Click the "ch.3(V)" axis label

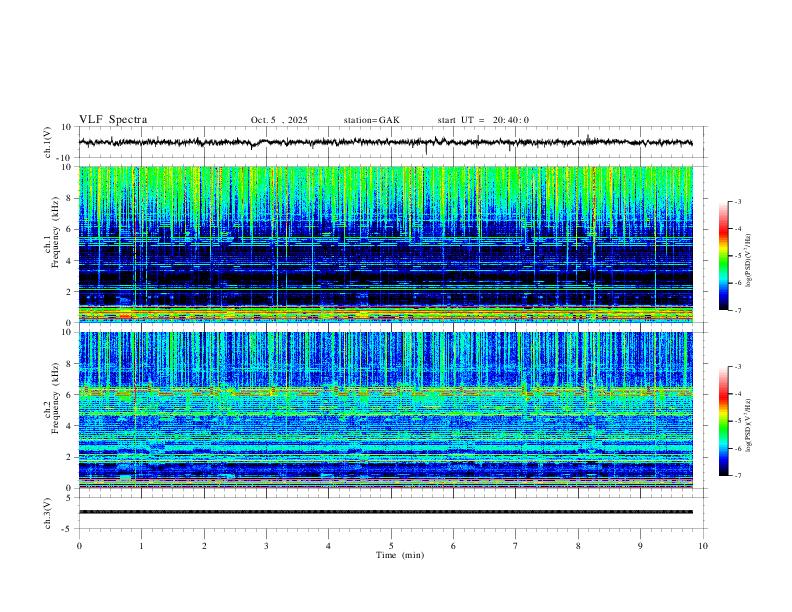[48, 514]
